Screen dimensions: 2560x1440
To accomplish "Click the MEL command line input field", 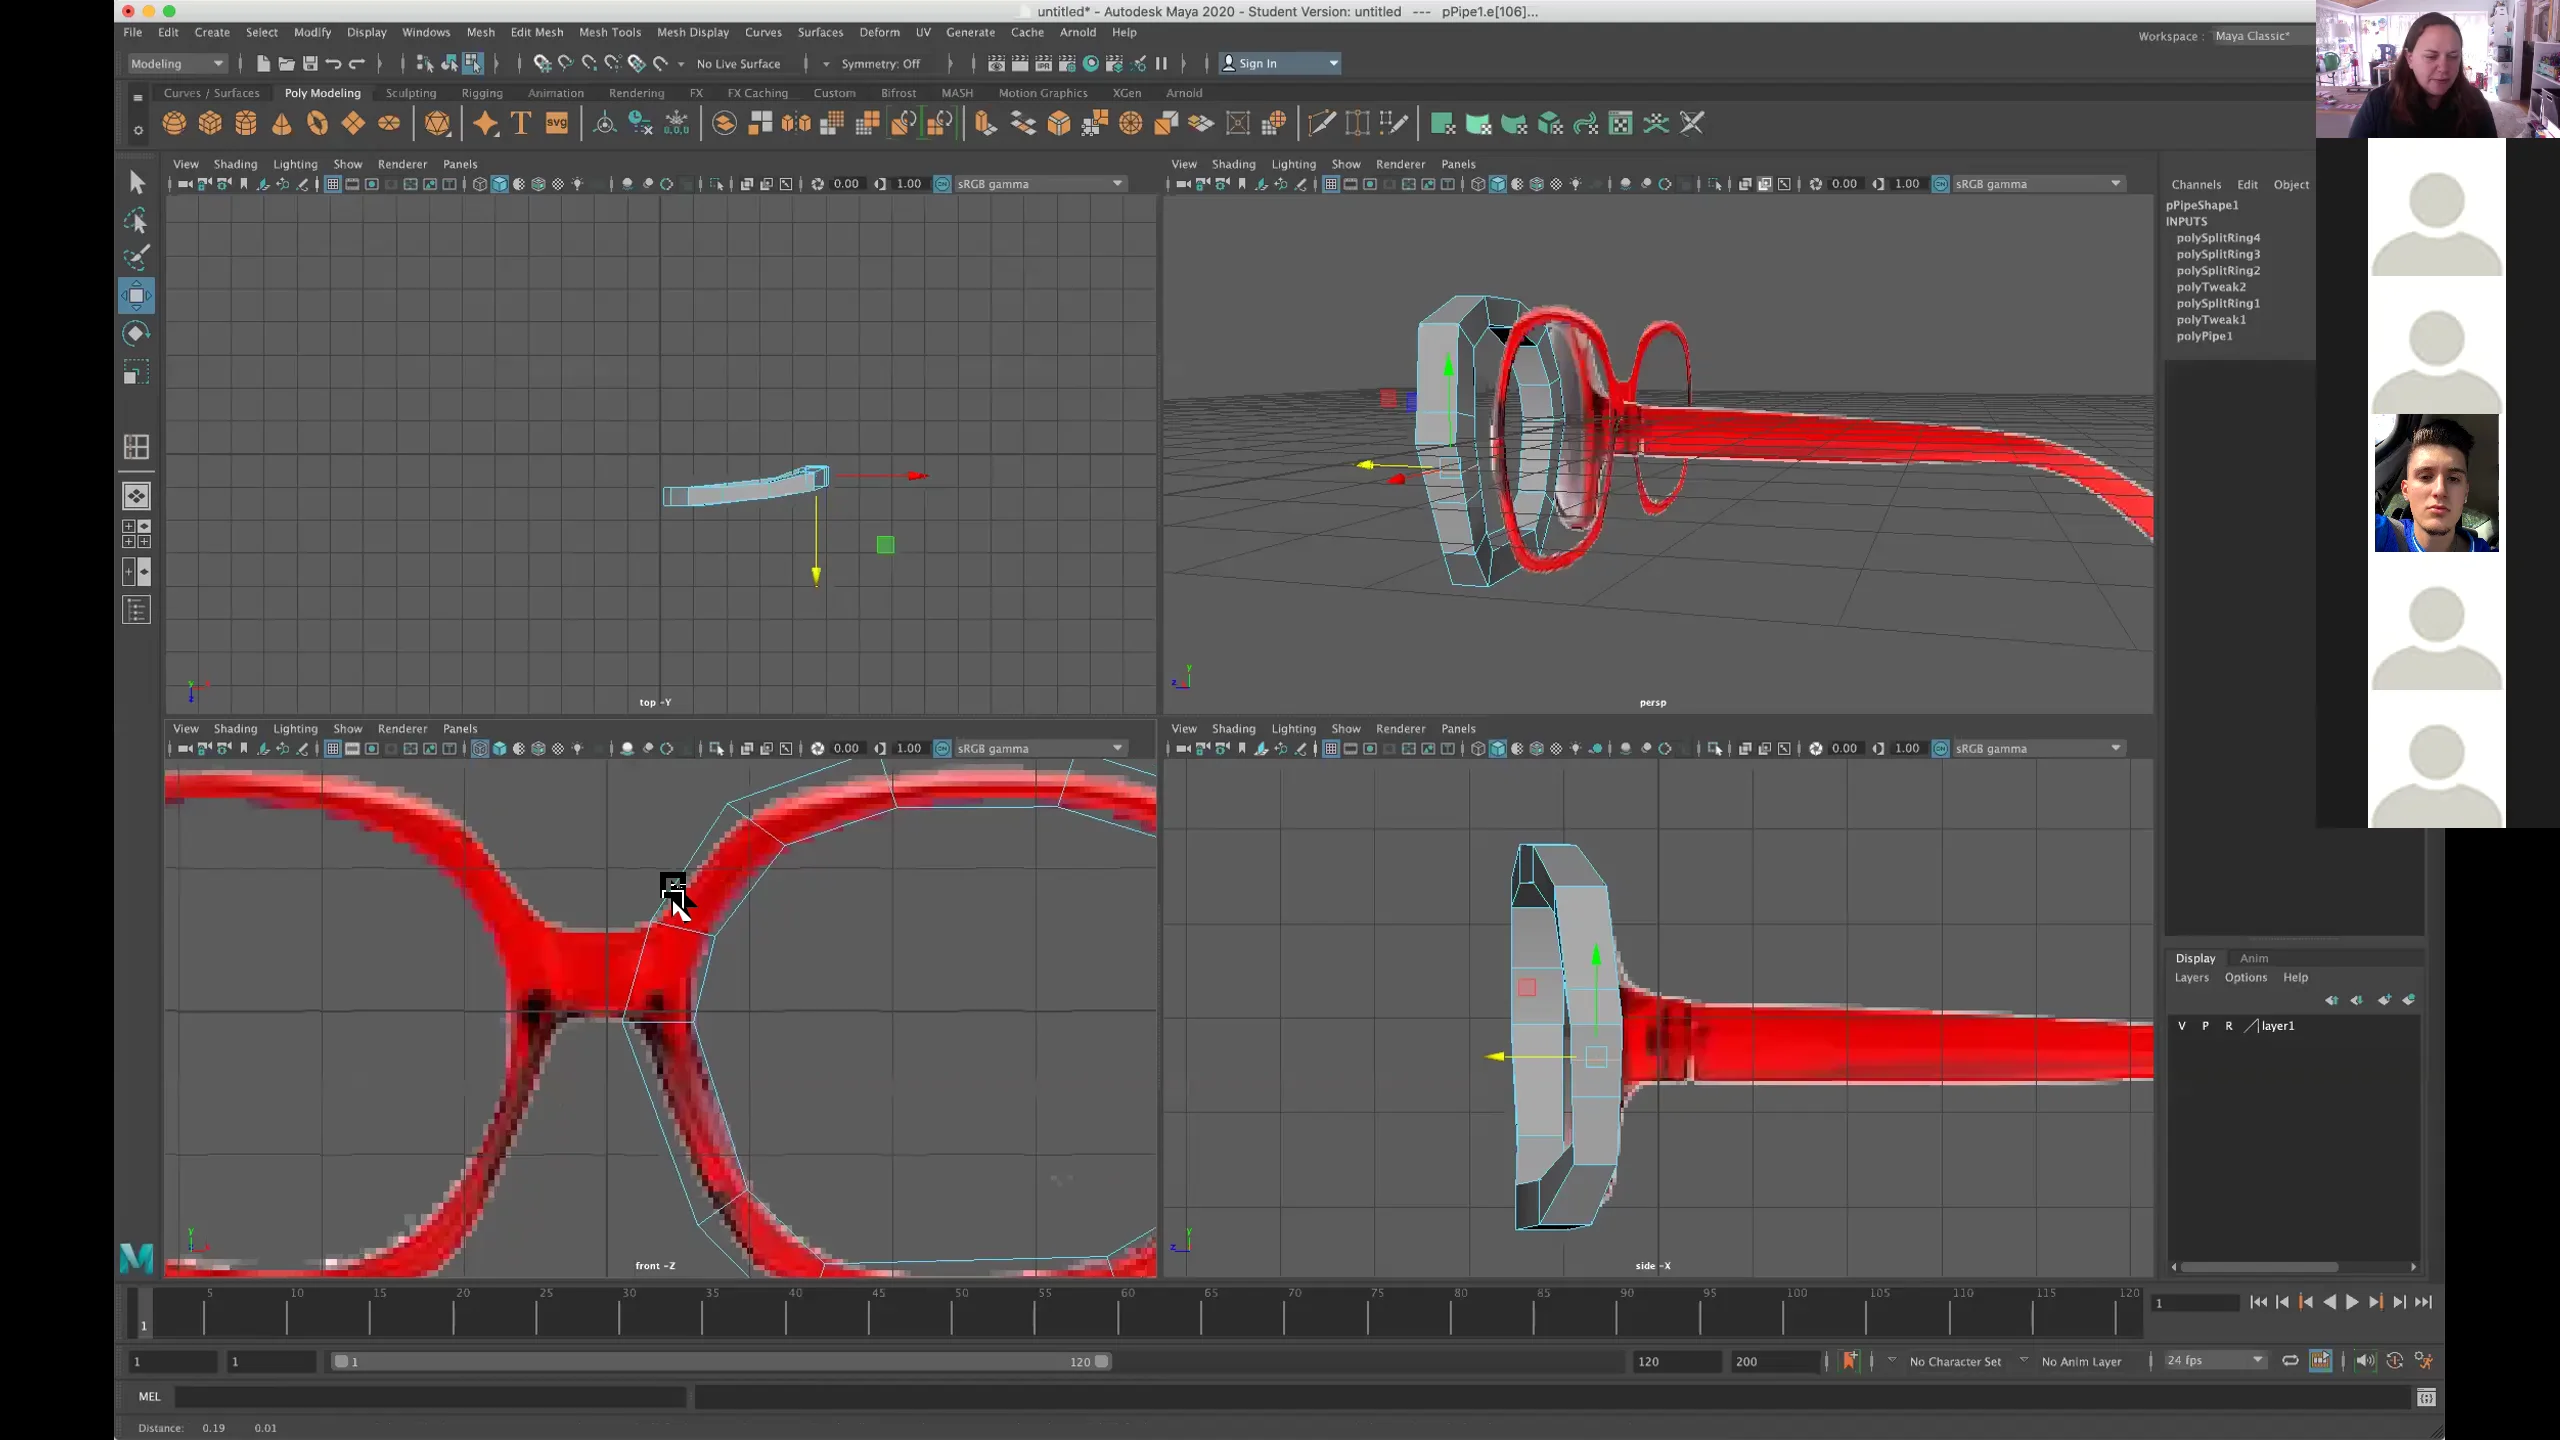I will coord(432,1397).
